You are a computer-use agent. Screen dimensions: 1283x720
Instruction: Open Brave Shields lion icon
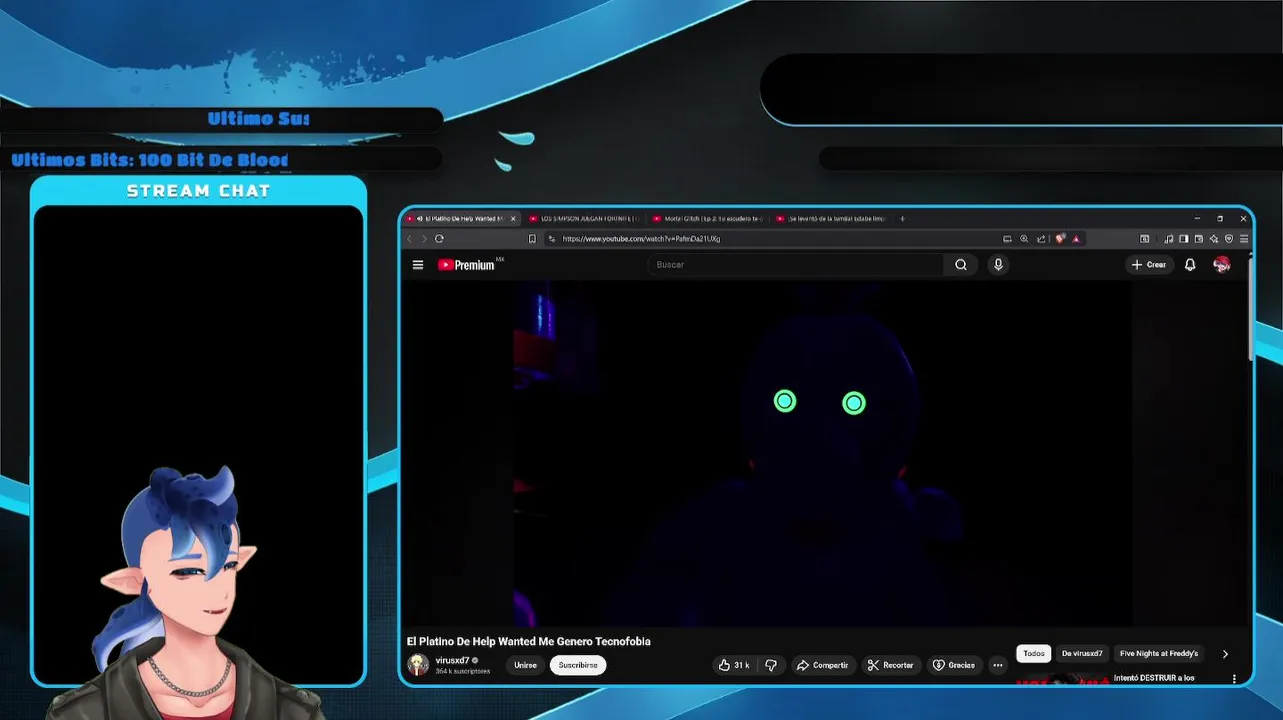click(x=1060, y=239)
